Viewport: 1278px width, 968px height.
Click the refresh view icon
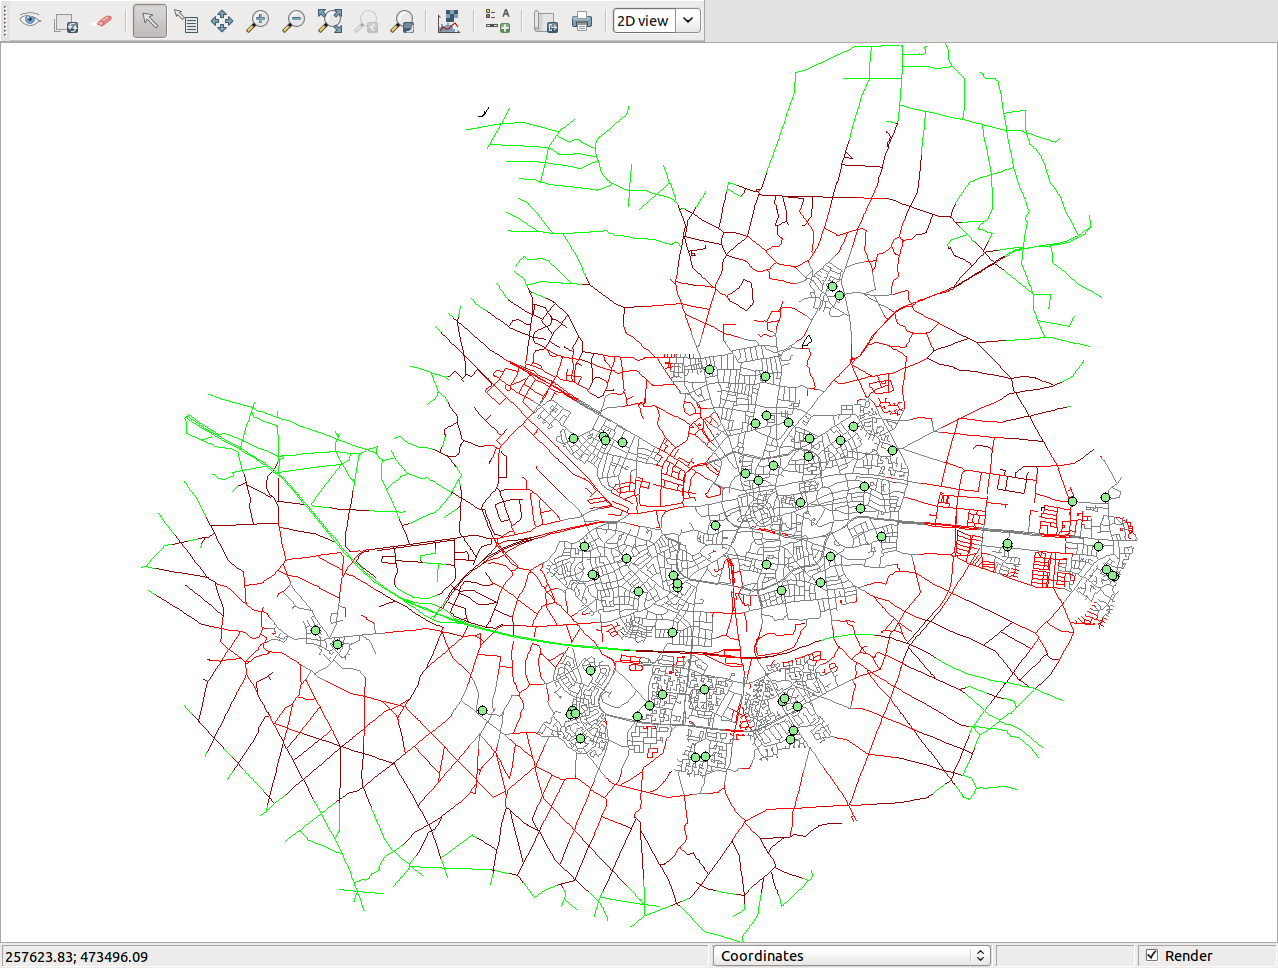click(66, 21)
